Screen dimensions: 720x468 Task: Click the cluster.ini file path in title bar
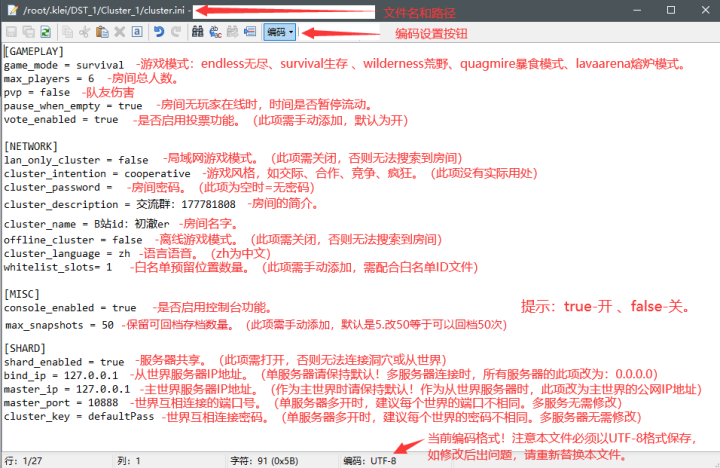tap(104, 10)
